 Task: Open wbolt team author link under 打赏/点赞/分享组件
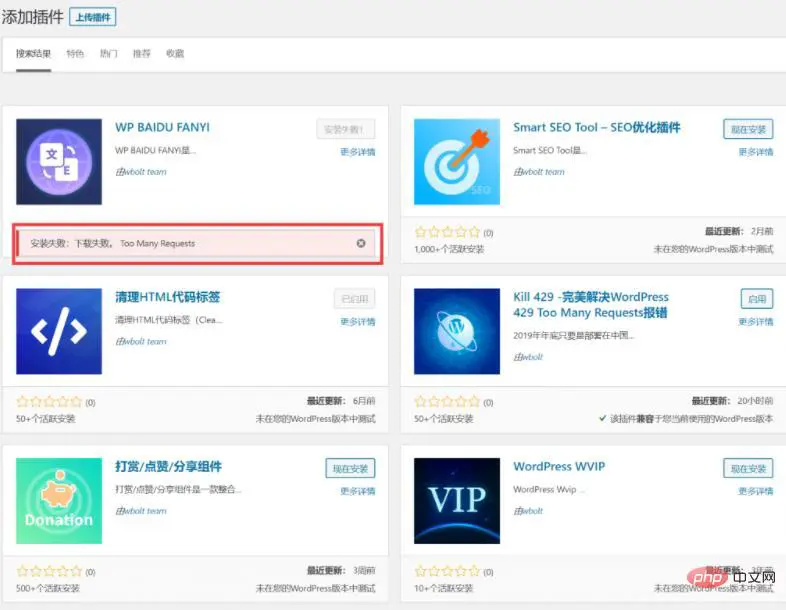coord(145,511)
